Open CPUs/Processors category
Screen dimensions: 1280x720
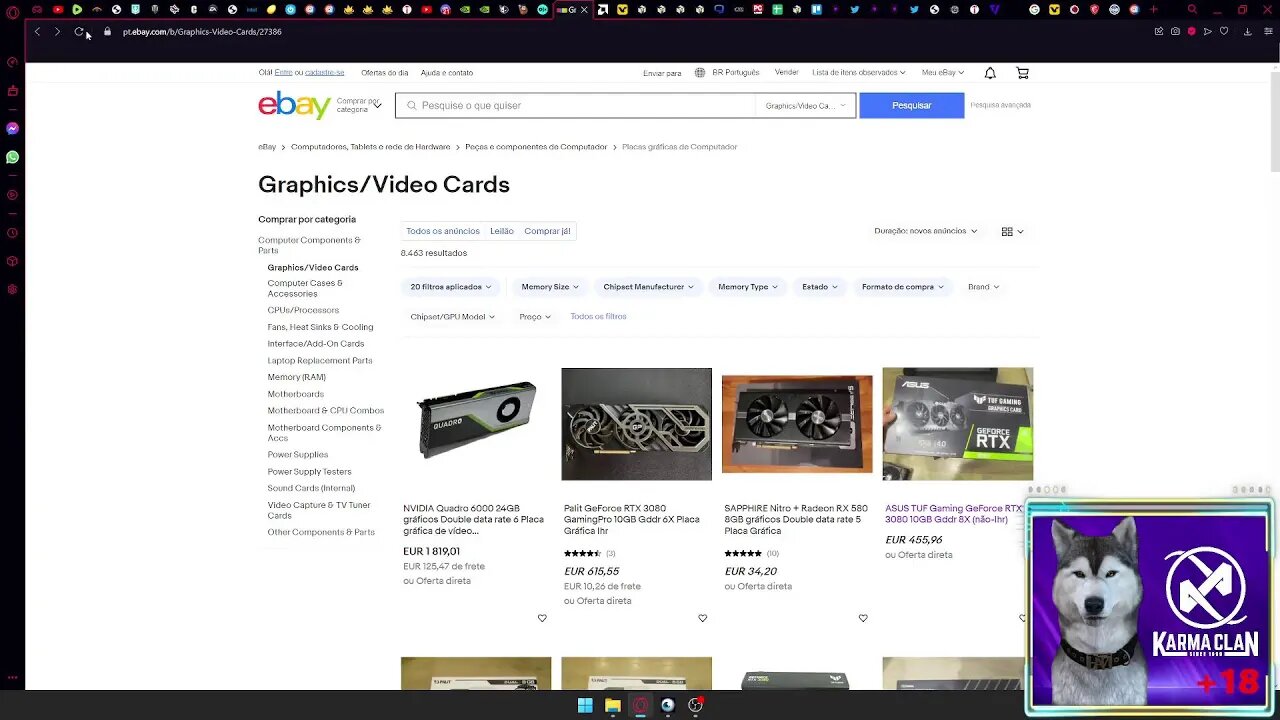click(x=303, y=310)
